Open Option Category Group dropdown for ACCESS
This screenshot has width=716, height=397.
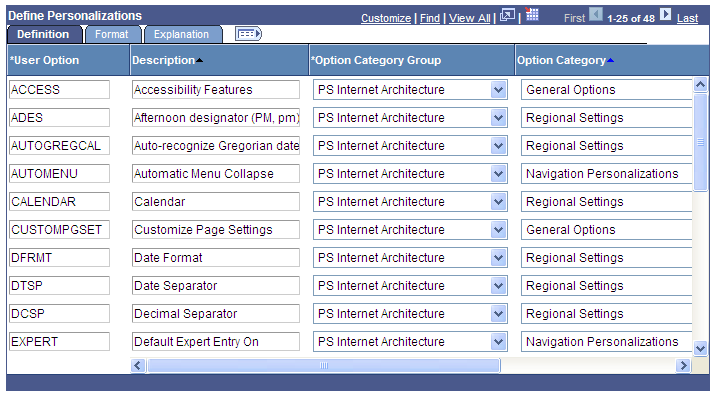499,90
